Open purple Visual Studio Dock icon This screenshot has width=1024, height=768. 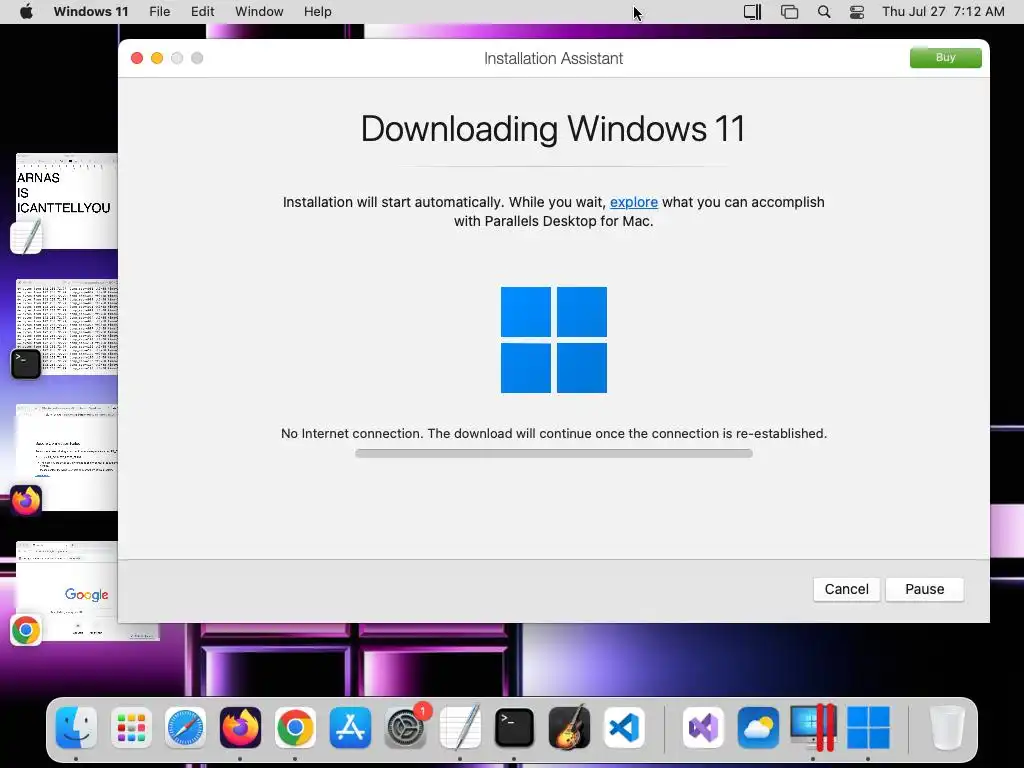tap(703, 728)
